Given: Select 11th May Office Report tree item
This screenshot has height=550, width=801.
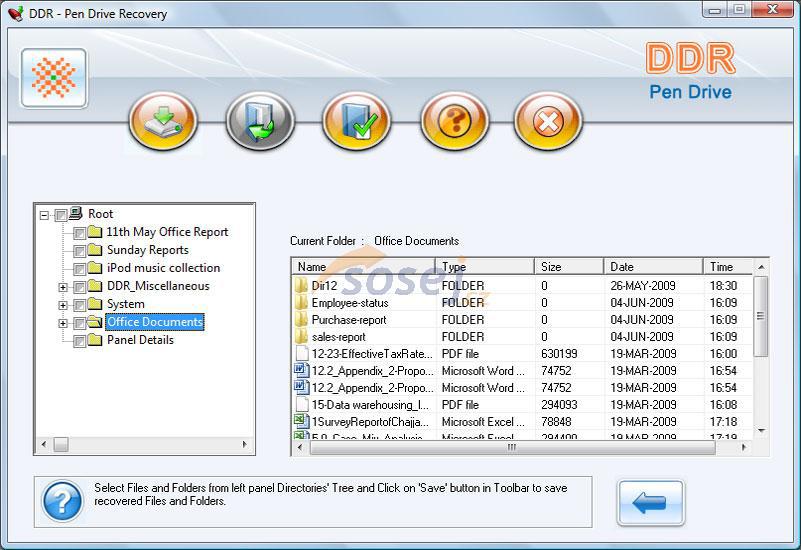Looking at the screenshot, I should coord(168,232).
